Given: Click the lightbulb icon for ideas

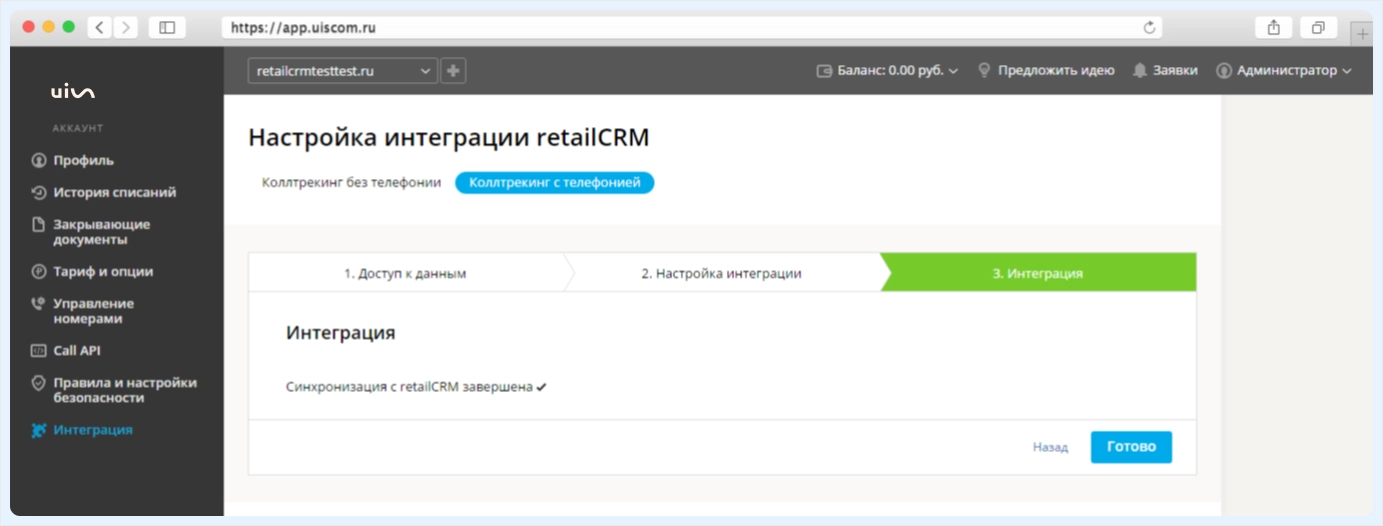Looking at the screenshot, I should [x=984, y=71].
